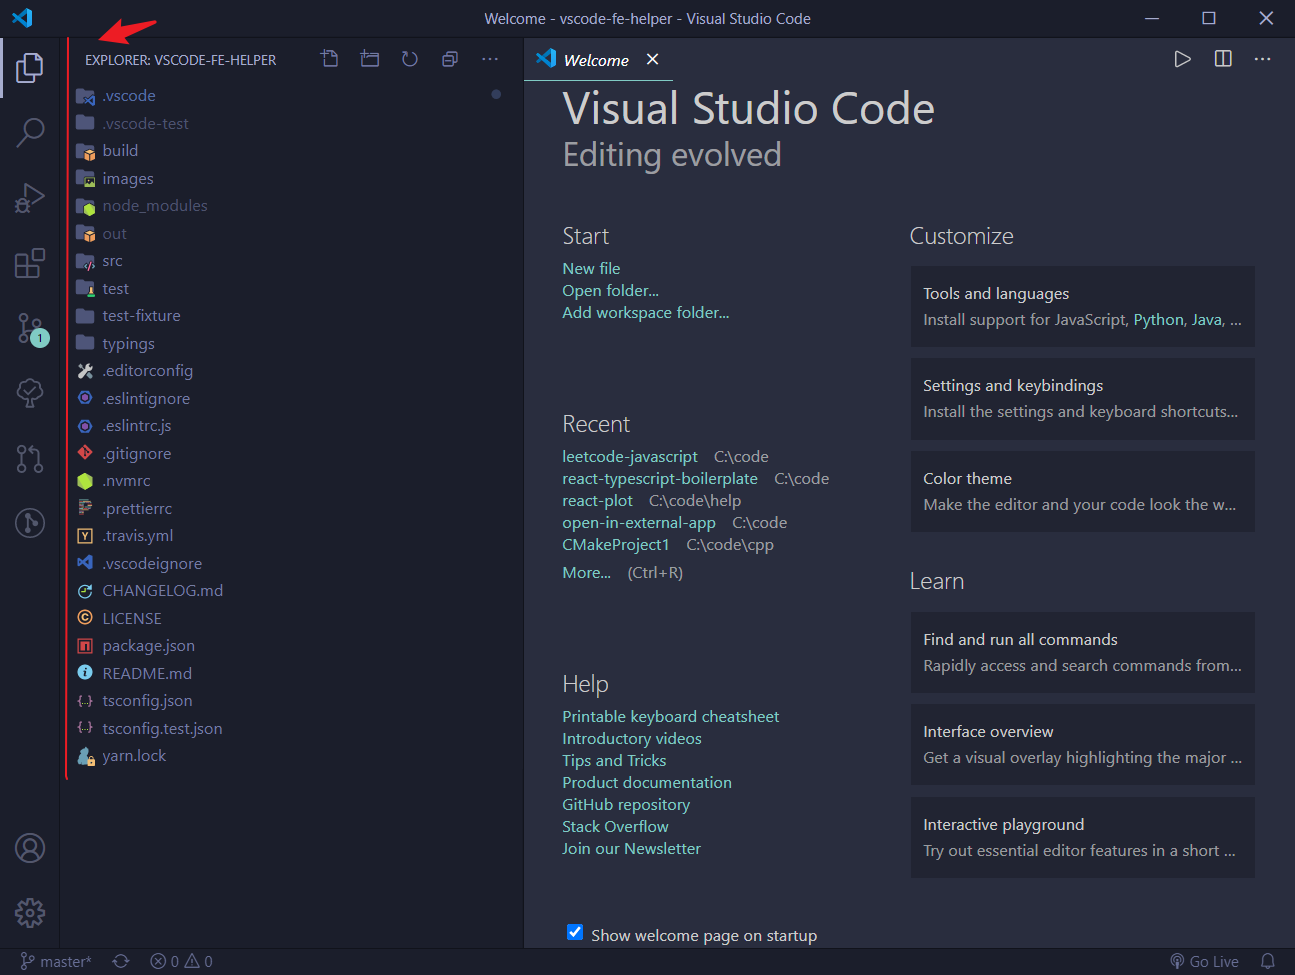Screen dimensions: 1295x975
Task: Refresh the Explorer file tree
Action: (x=409, y=59)
